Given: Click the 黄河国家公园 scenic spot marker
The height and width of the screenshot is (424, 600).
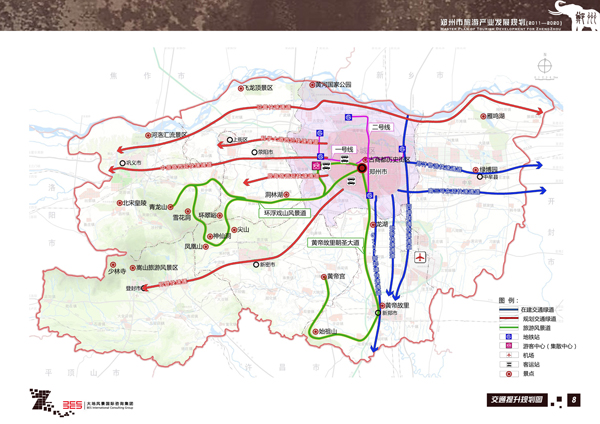Looking at the screenshot, I should pos(311,86).
